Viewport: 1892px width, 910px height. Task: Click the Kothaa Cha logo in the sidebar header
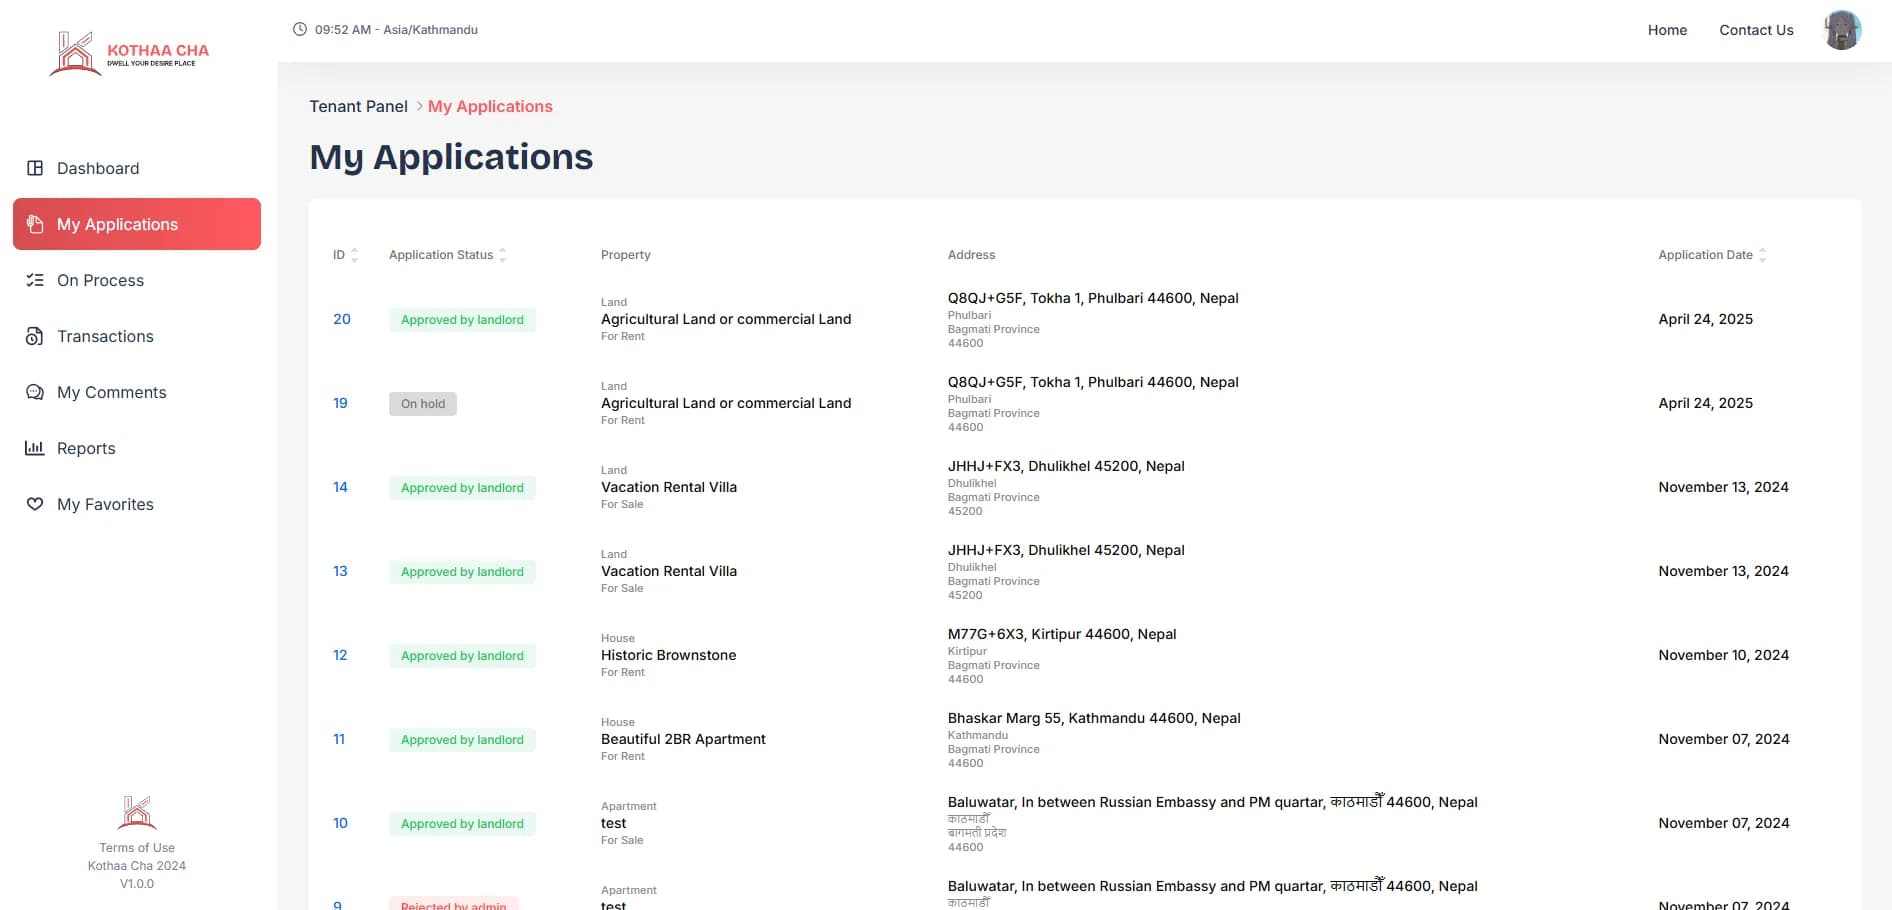click(x=130, y=54)
